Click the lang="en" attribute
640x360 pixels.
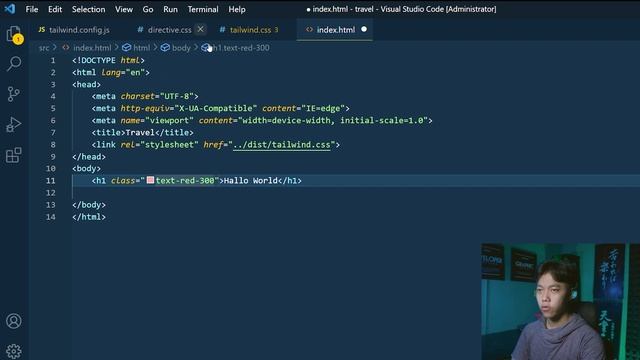[123, 72]
